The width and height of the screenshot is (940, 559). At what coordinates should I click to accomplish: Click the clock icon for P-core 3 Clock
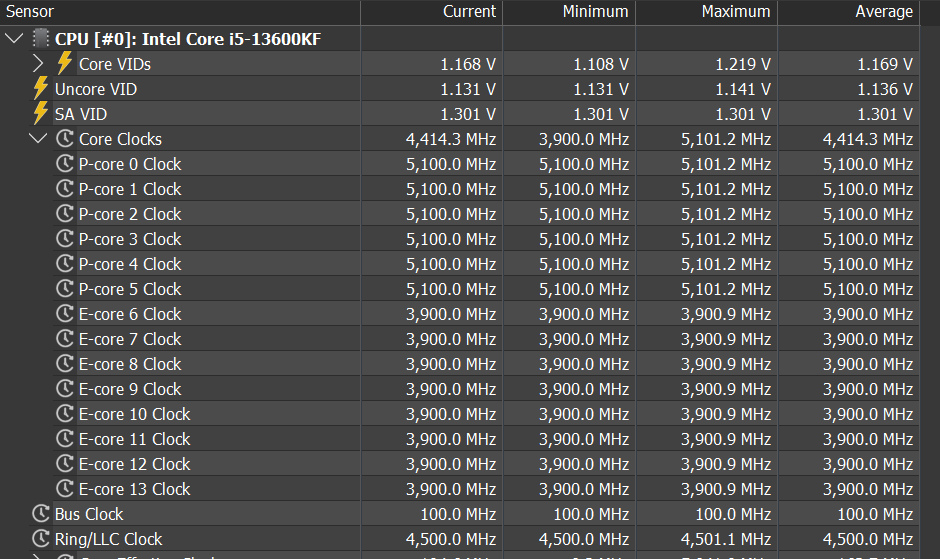pyautogui.click(x=65, y=239)
